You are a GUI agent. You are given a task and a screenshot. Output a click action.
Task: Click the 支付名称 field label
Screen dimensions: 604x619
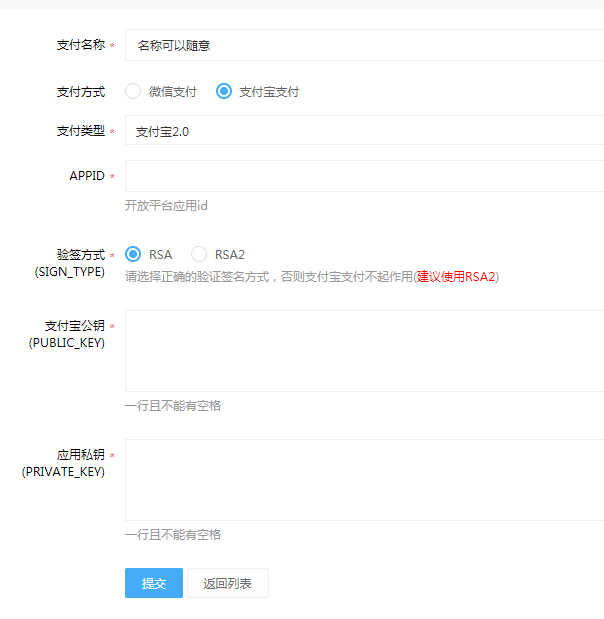click(x=80, y=45)
